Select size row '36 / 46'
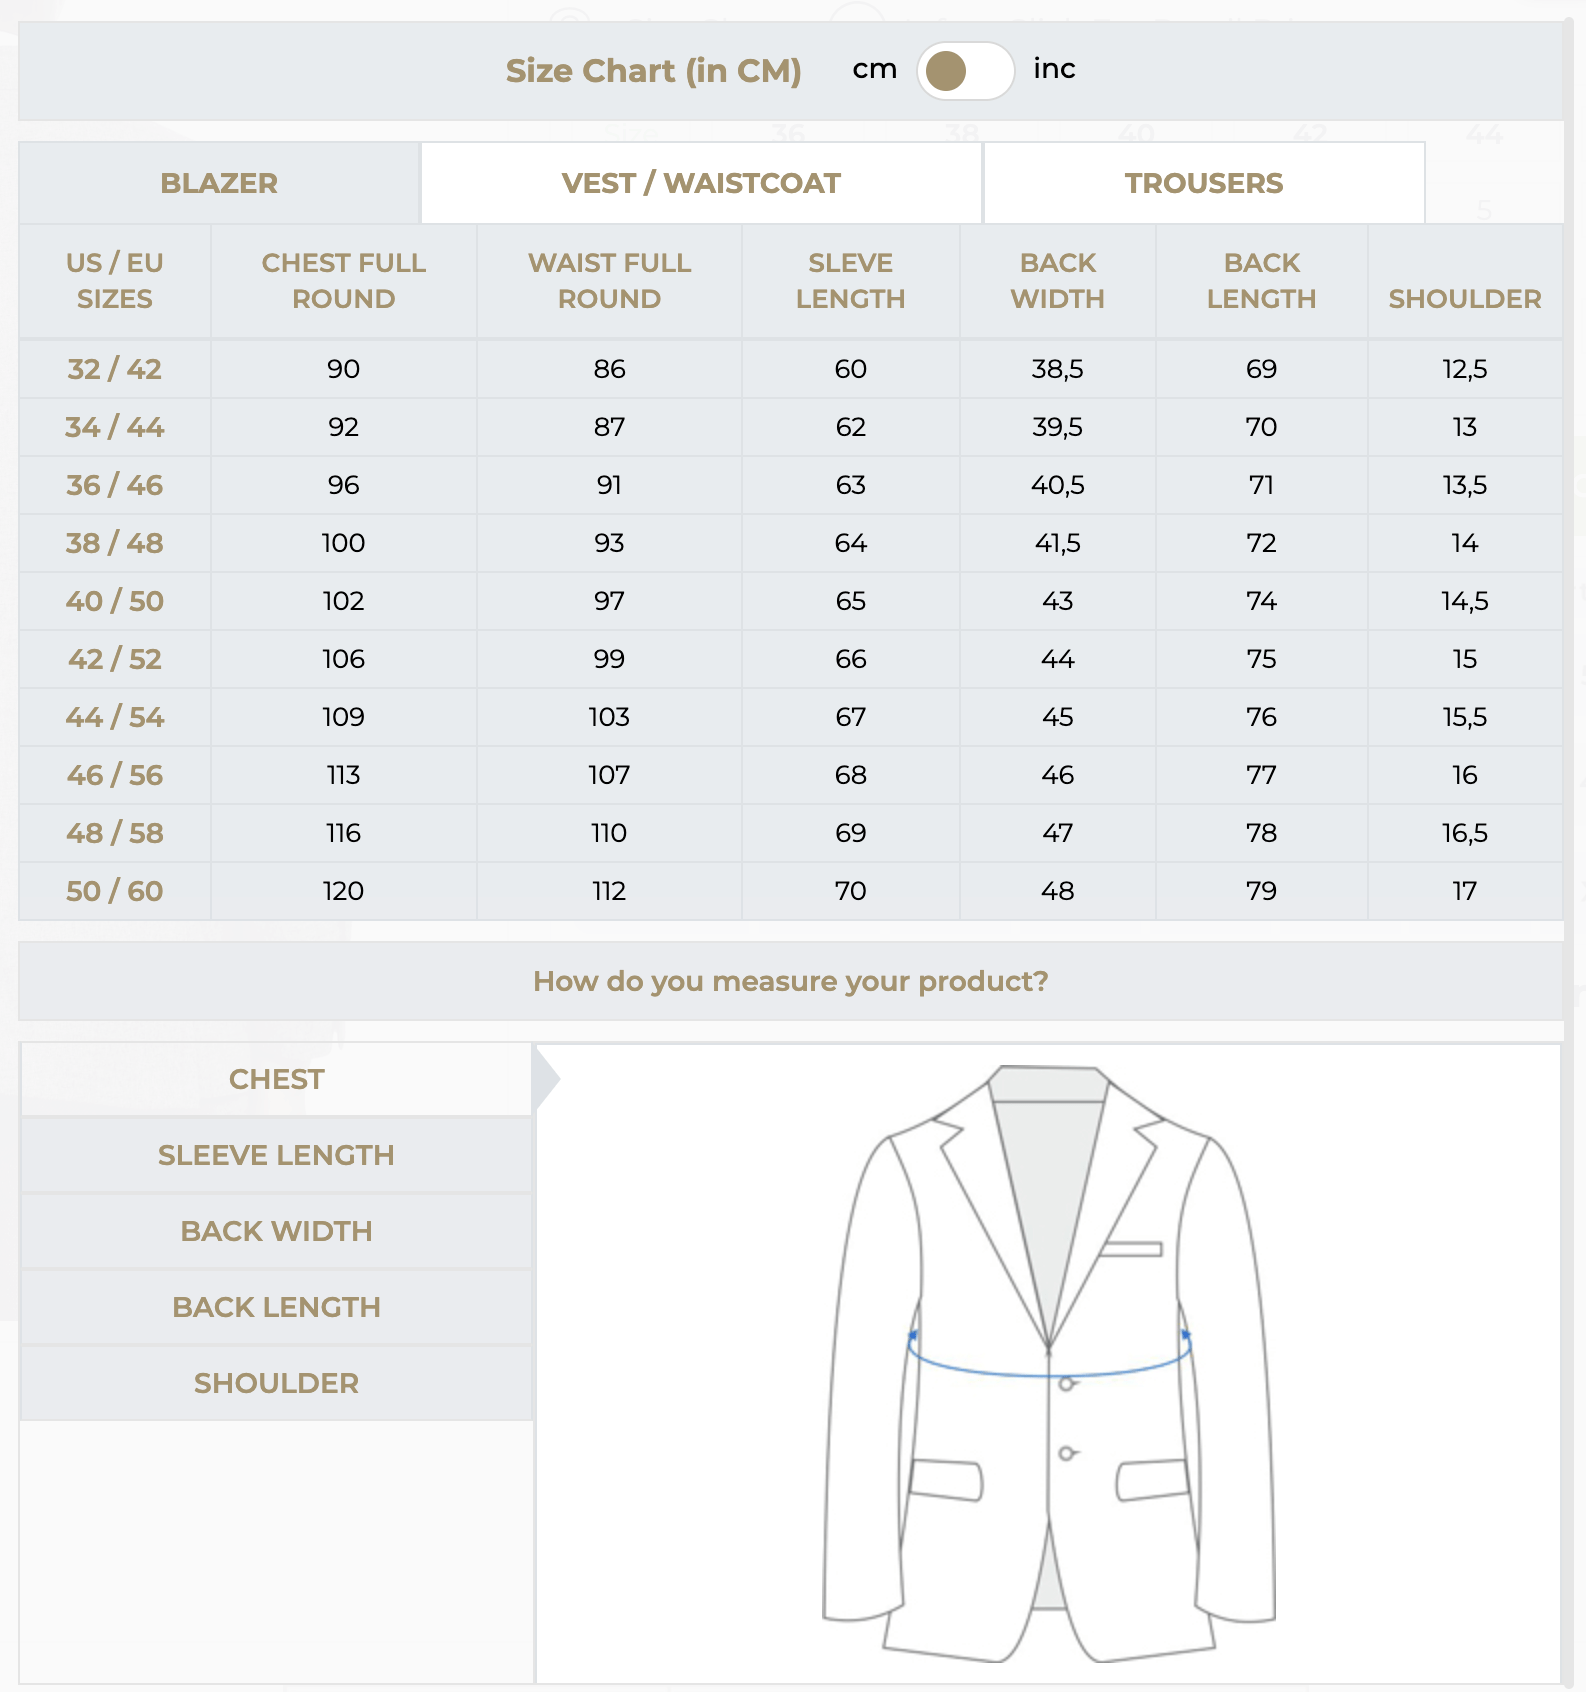This screenshot has width=1586, height=1692. click(x=791, y=485)
